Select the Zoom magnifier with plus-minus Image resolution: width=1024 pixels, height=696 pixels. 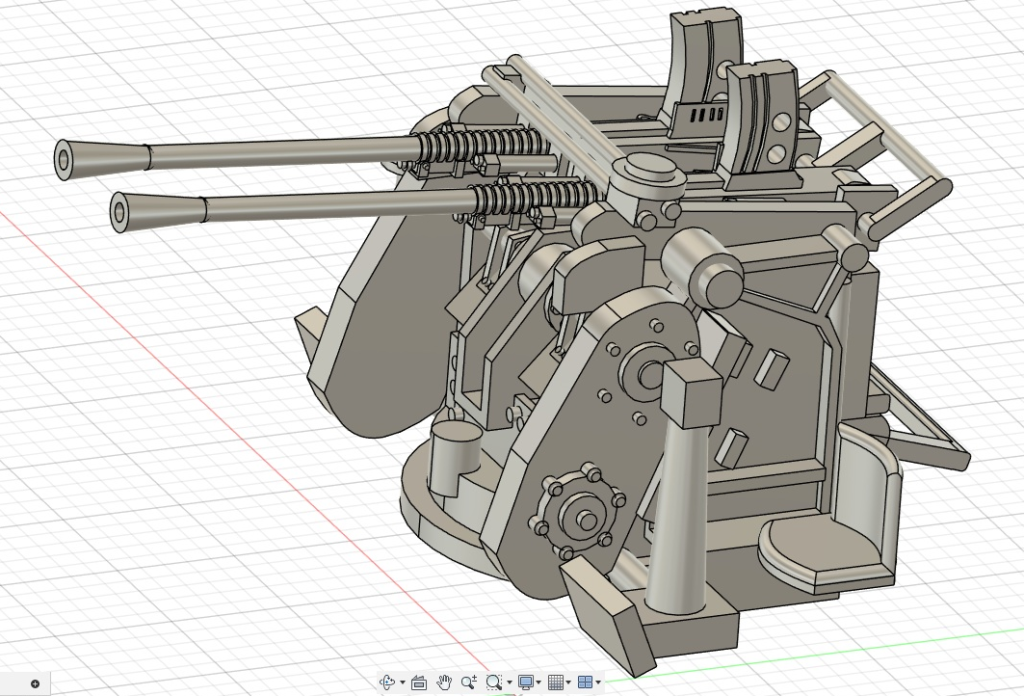[x=469, y=682]
